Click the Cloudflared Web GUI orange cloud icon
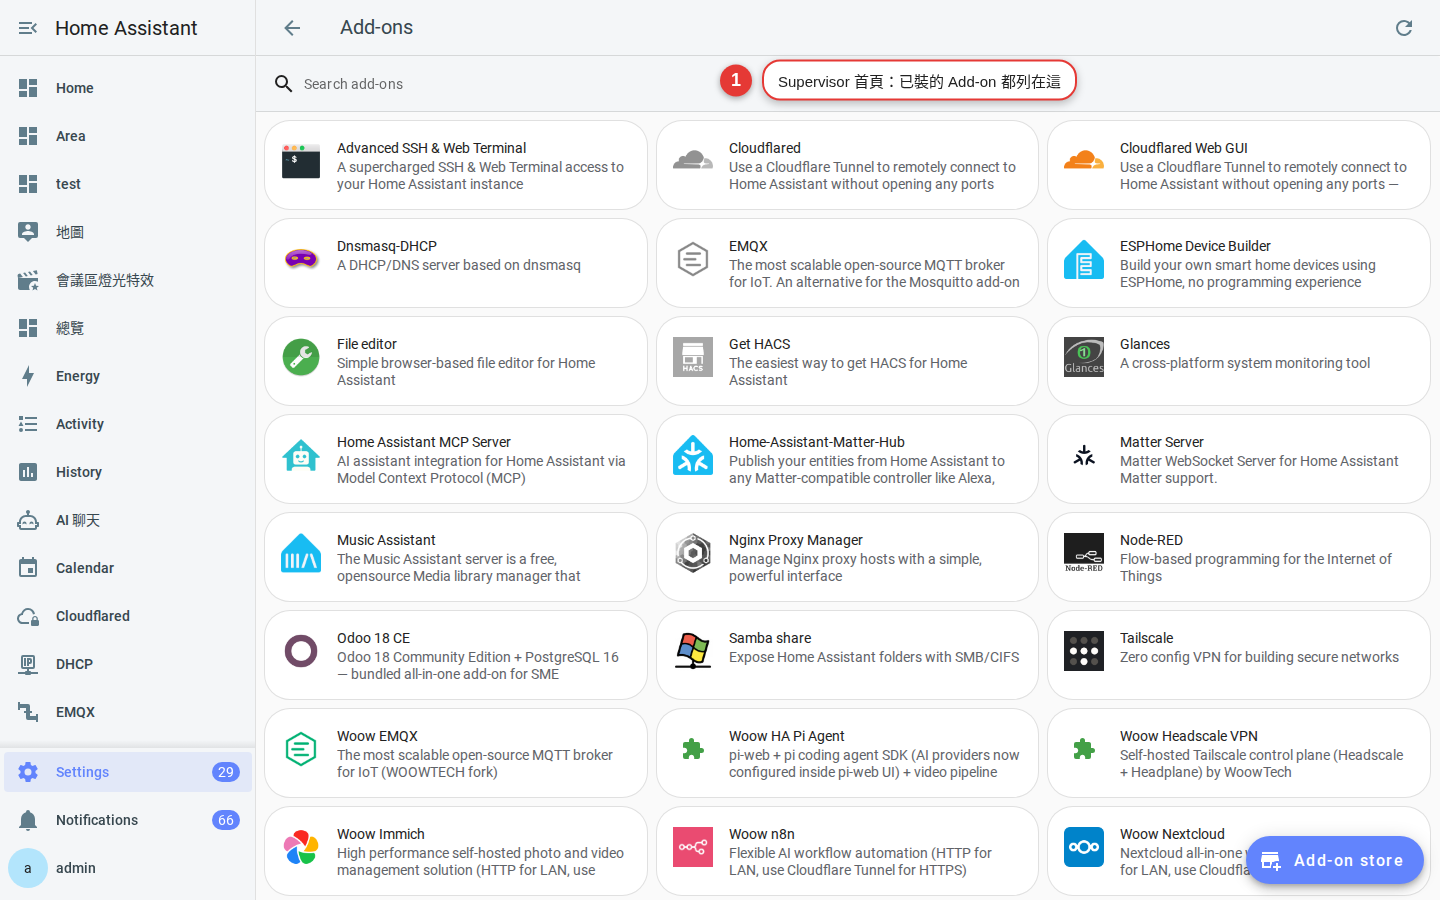 click(1084, 161)
